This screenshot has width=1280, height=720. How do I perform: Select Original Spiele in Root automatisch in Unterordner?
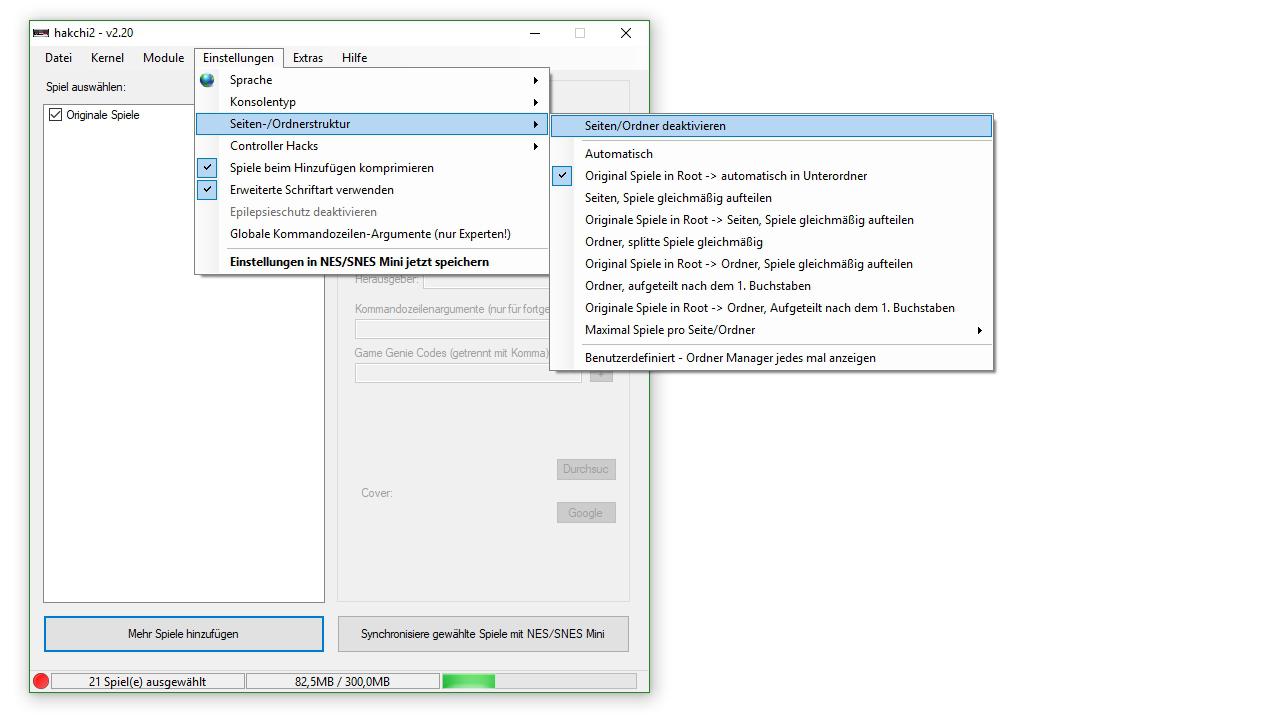772,176
